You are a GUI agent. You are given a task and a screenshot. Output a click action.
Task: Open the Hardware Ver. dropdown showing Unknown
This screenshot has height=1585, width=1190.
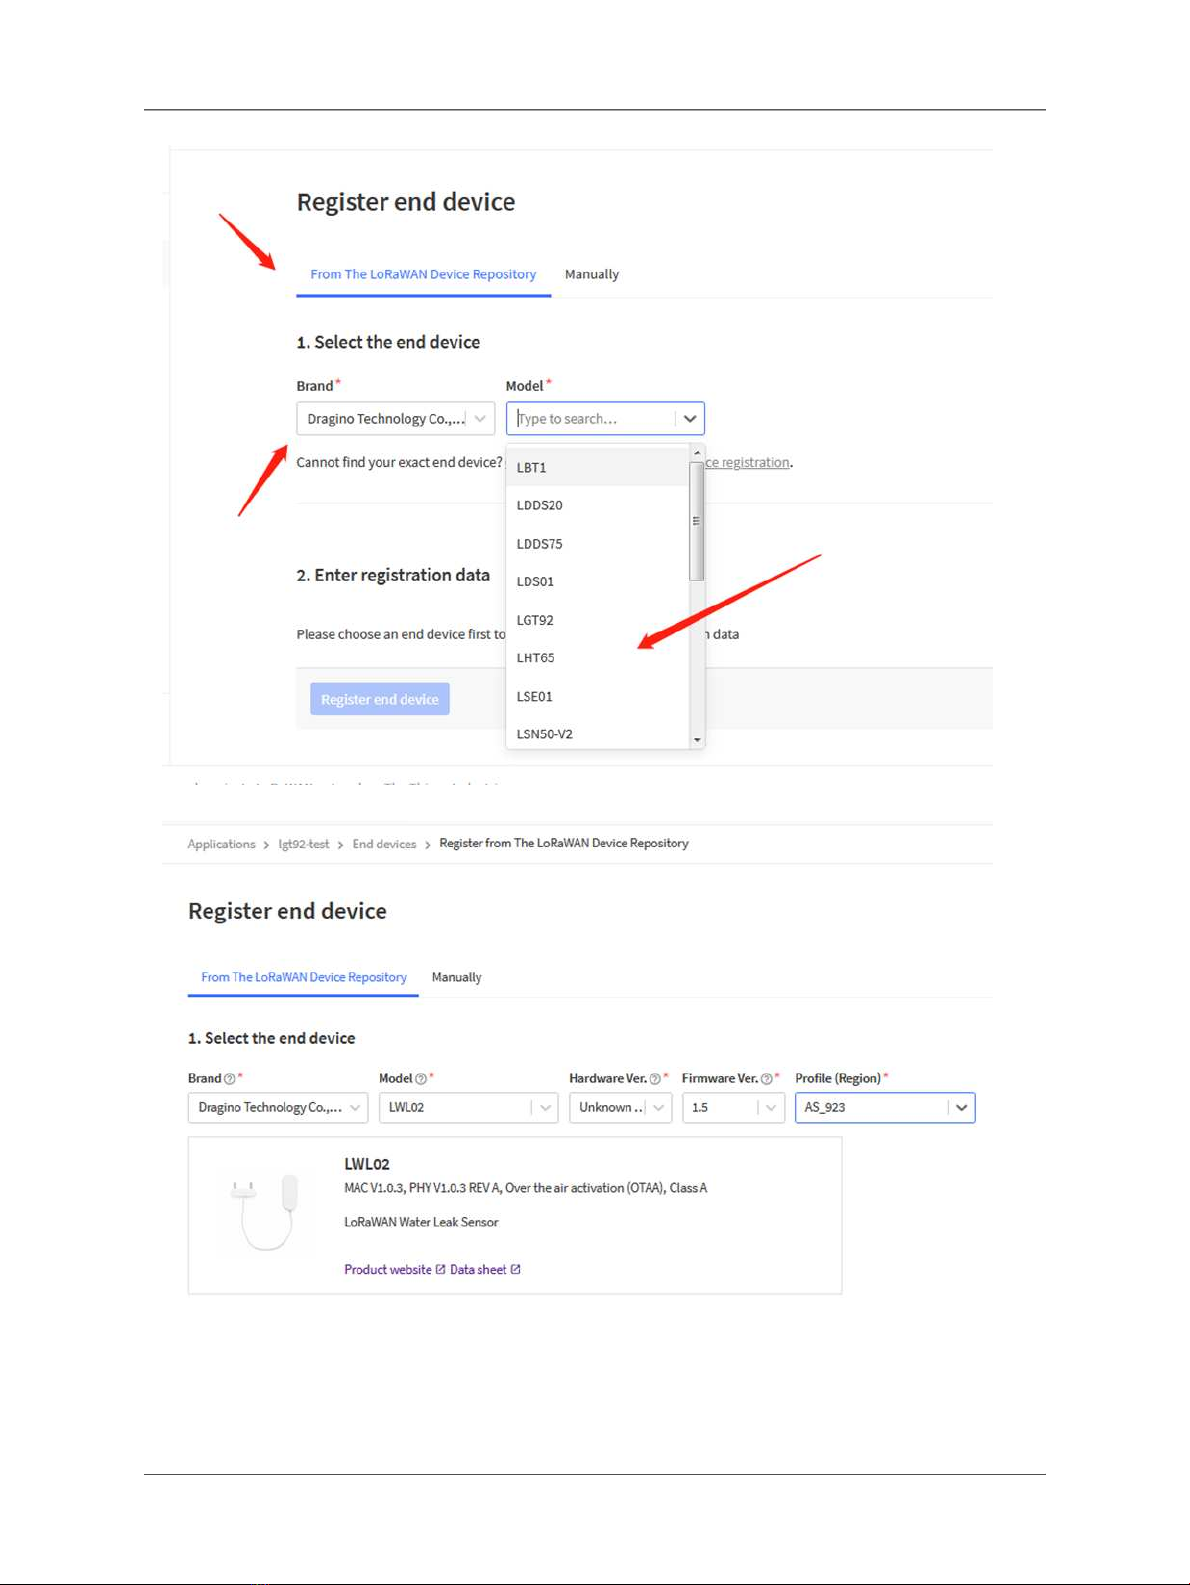[x=620, y=1108]
